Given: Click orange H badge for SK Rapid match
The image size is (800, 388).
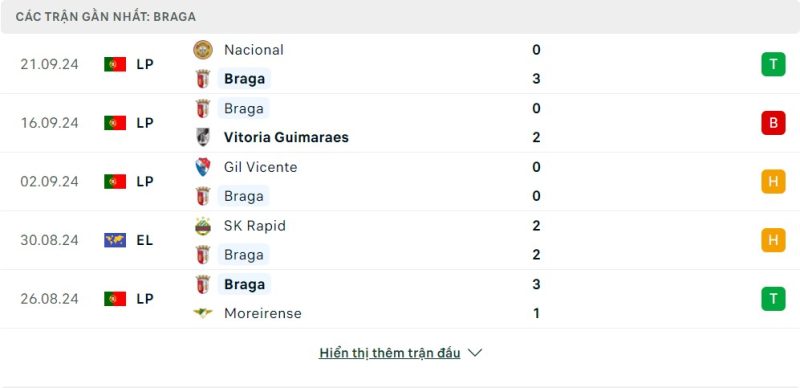Looking at the screenshot, I should click(x=773, y=240).
